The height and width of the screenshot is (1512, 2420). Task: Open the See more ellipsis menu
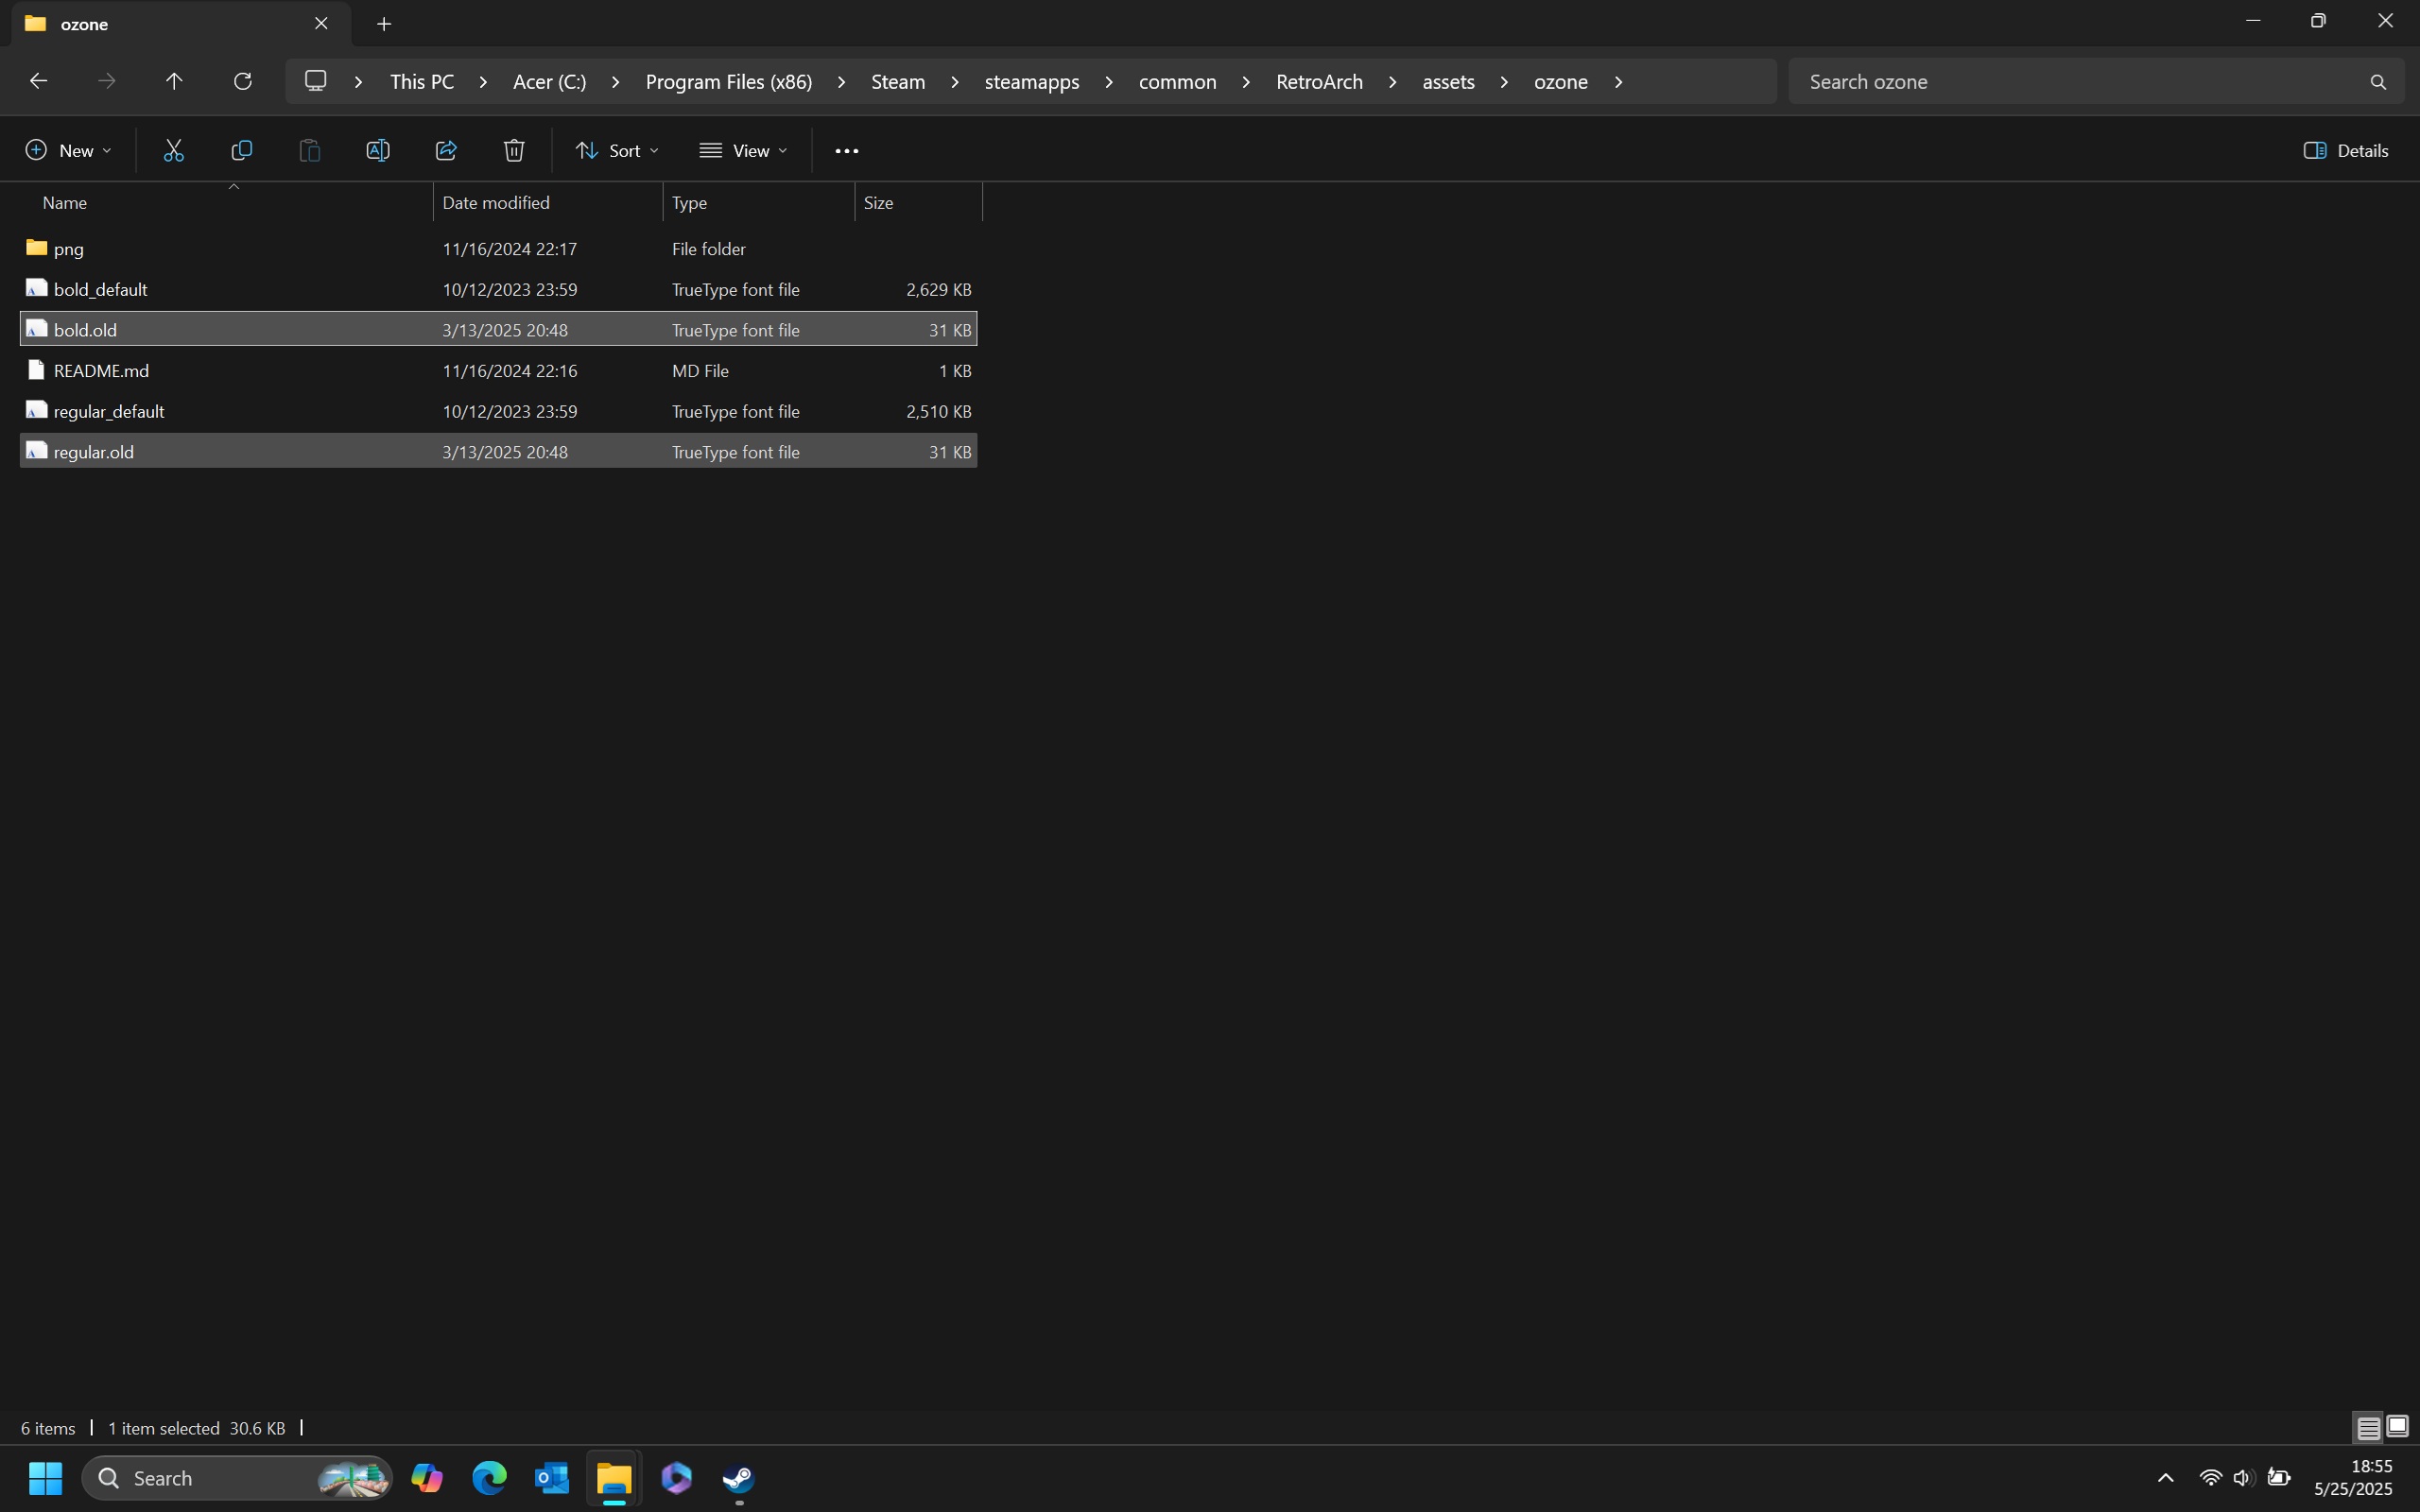click(846, 150)
